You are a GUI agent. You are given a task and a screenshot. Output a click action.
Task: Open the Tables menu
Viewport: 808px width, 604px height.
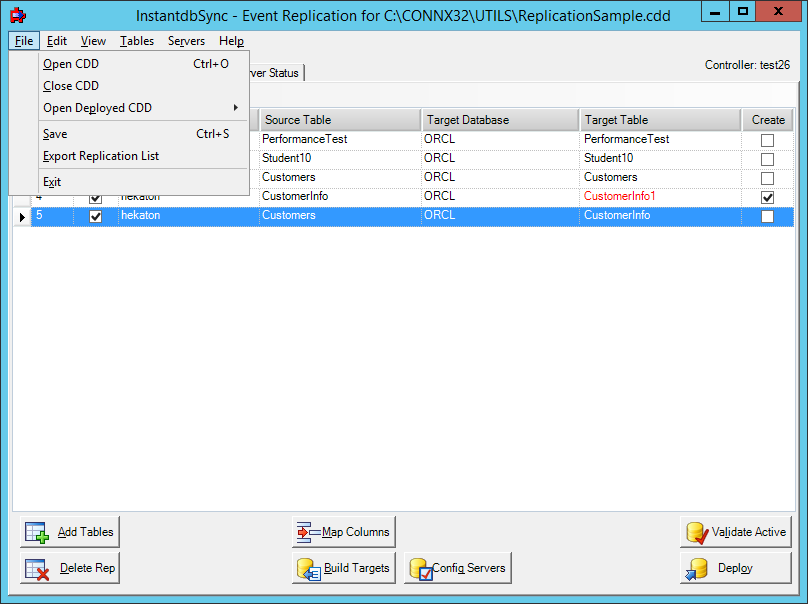pyautogui.click(x=136, y=41)
